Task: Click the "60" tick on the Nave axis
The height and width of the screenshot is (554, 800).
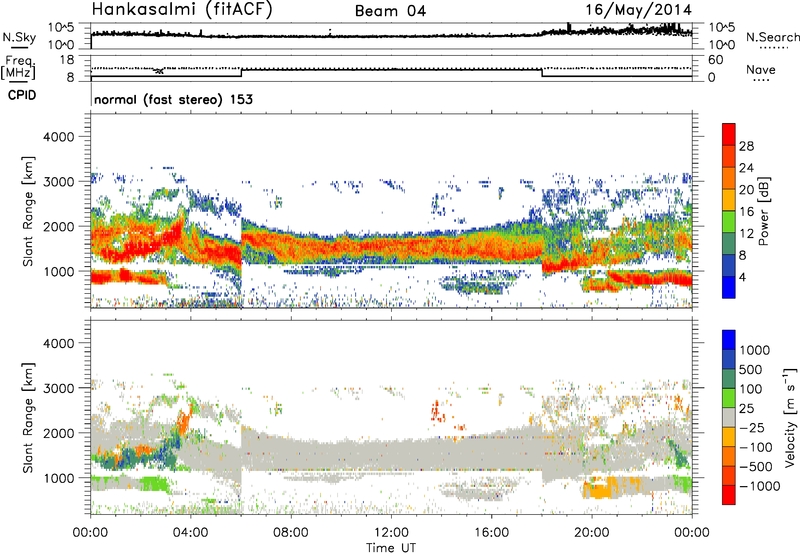Action: 715,60
